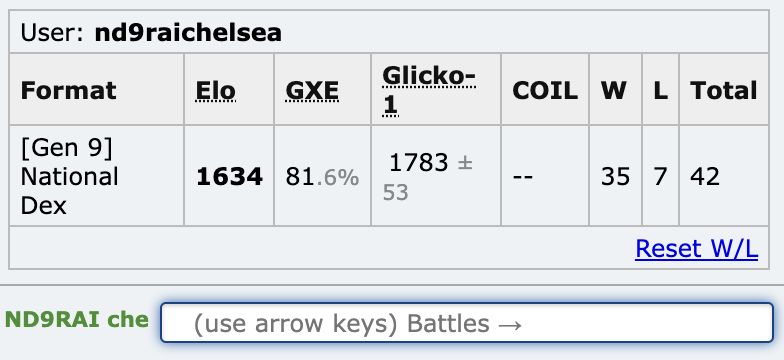Click the Reset W/L link
The image size is (784, 360).
(x=696, y=248)
